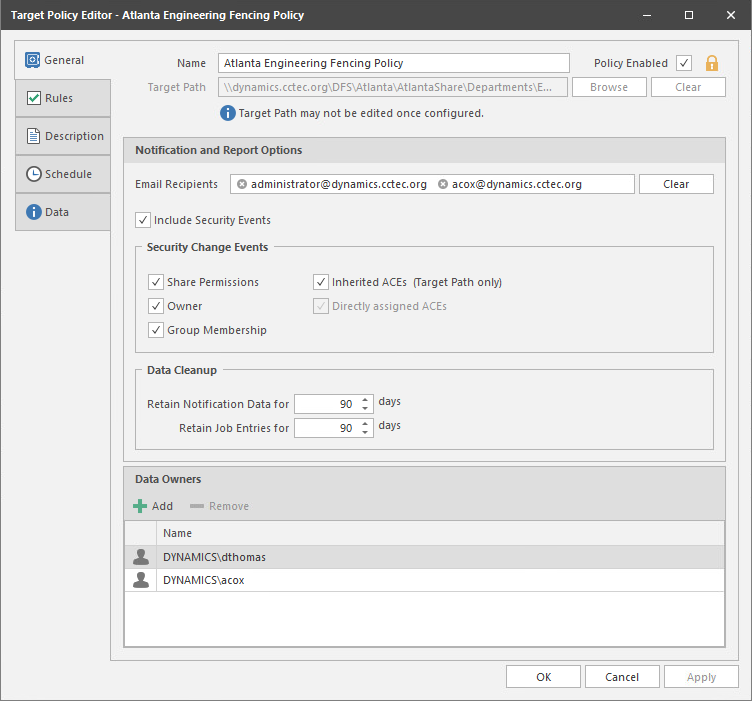The width and height of the screenshot is (752, 701).
Task: Click the user icon next to DYNAMICS\acox
Action: coord(141,580)
